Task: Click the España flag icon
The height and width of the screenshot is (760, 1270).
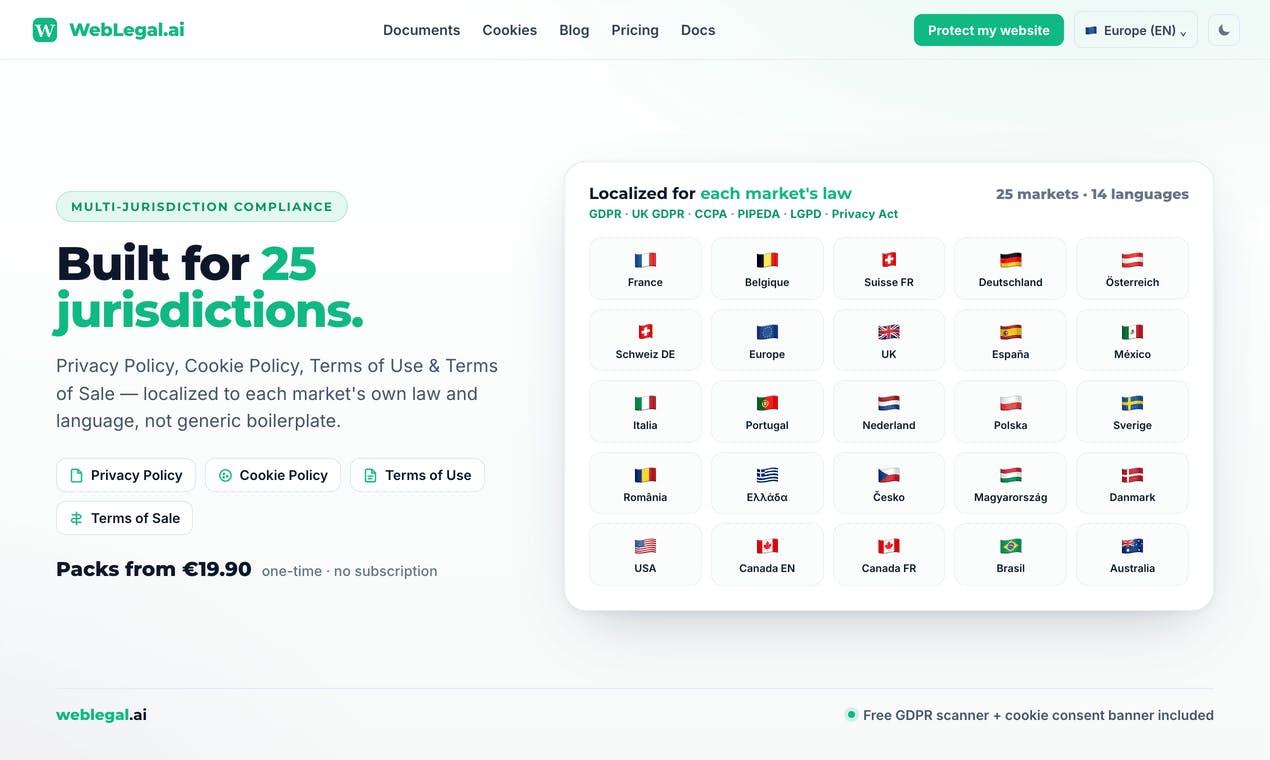Action: pos(1010,332)
